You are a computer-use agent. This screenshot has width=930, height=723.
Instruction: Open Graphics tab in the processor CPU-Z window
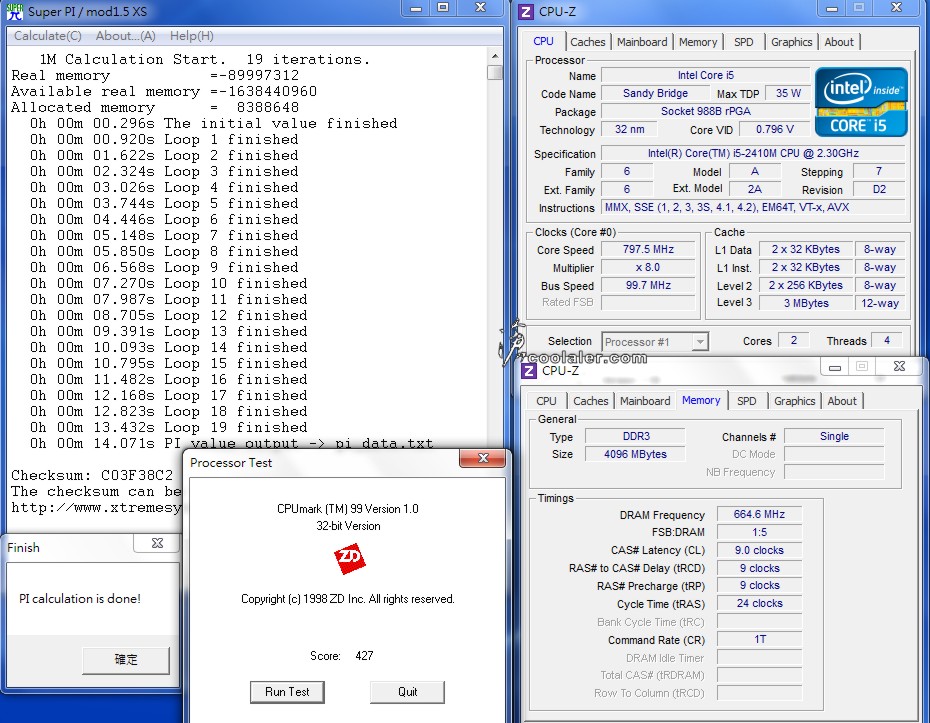[791, 42]
